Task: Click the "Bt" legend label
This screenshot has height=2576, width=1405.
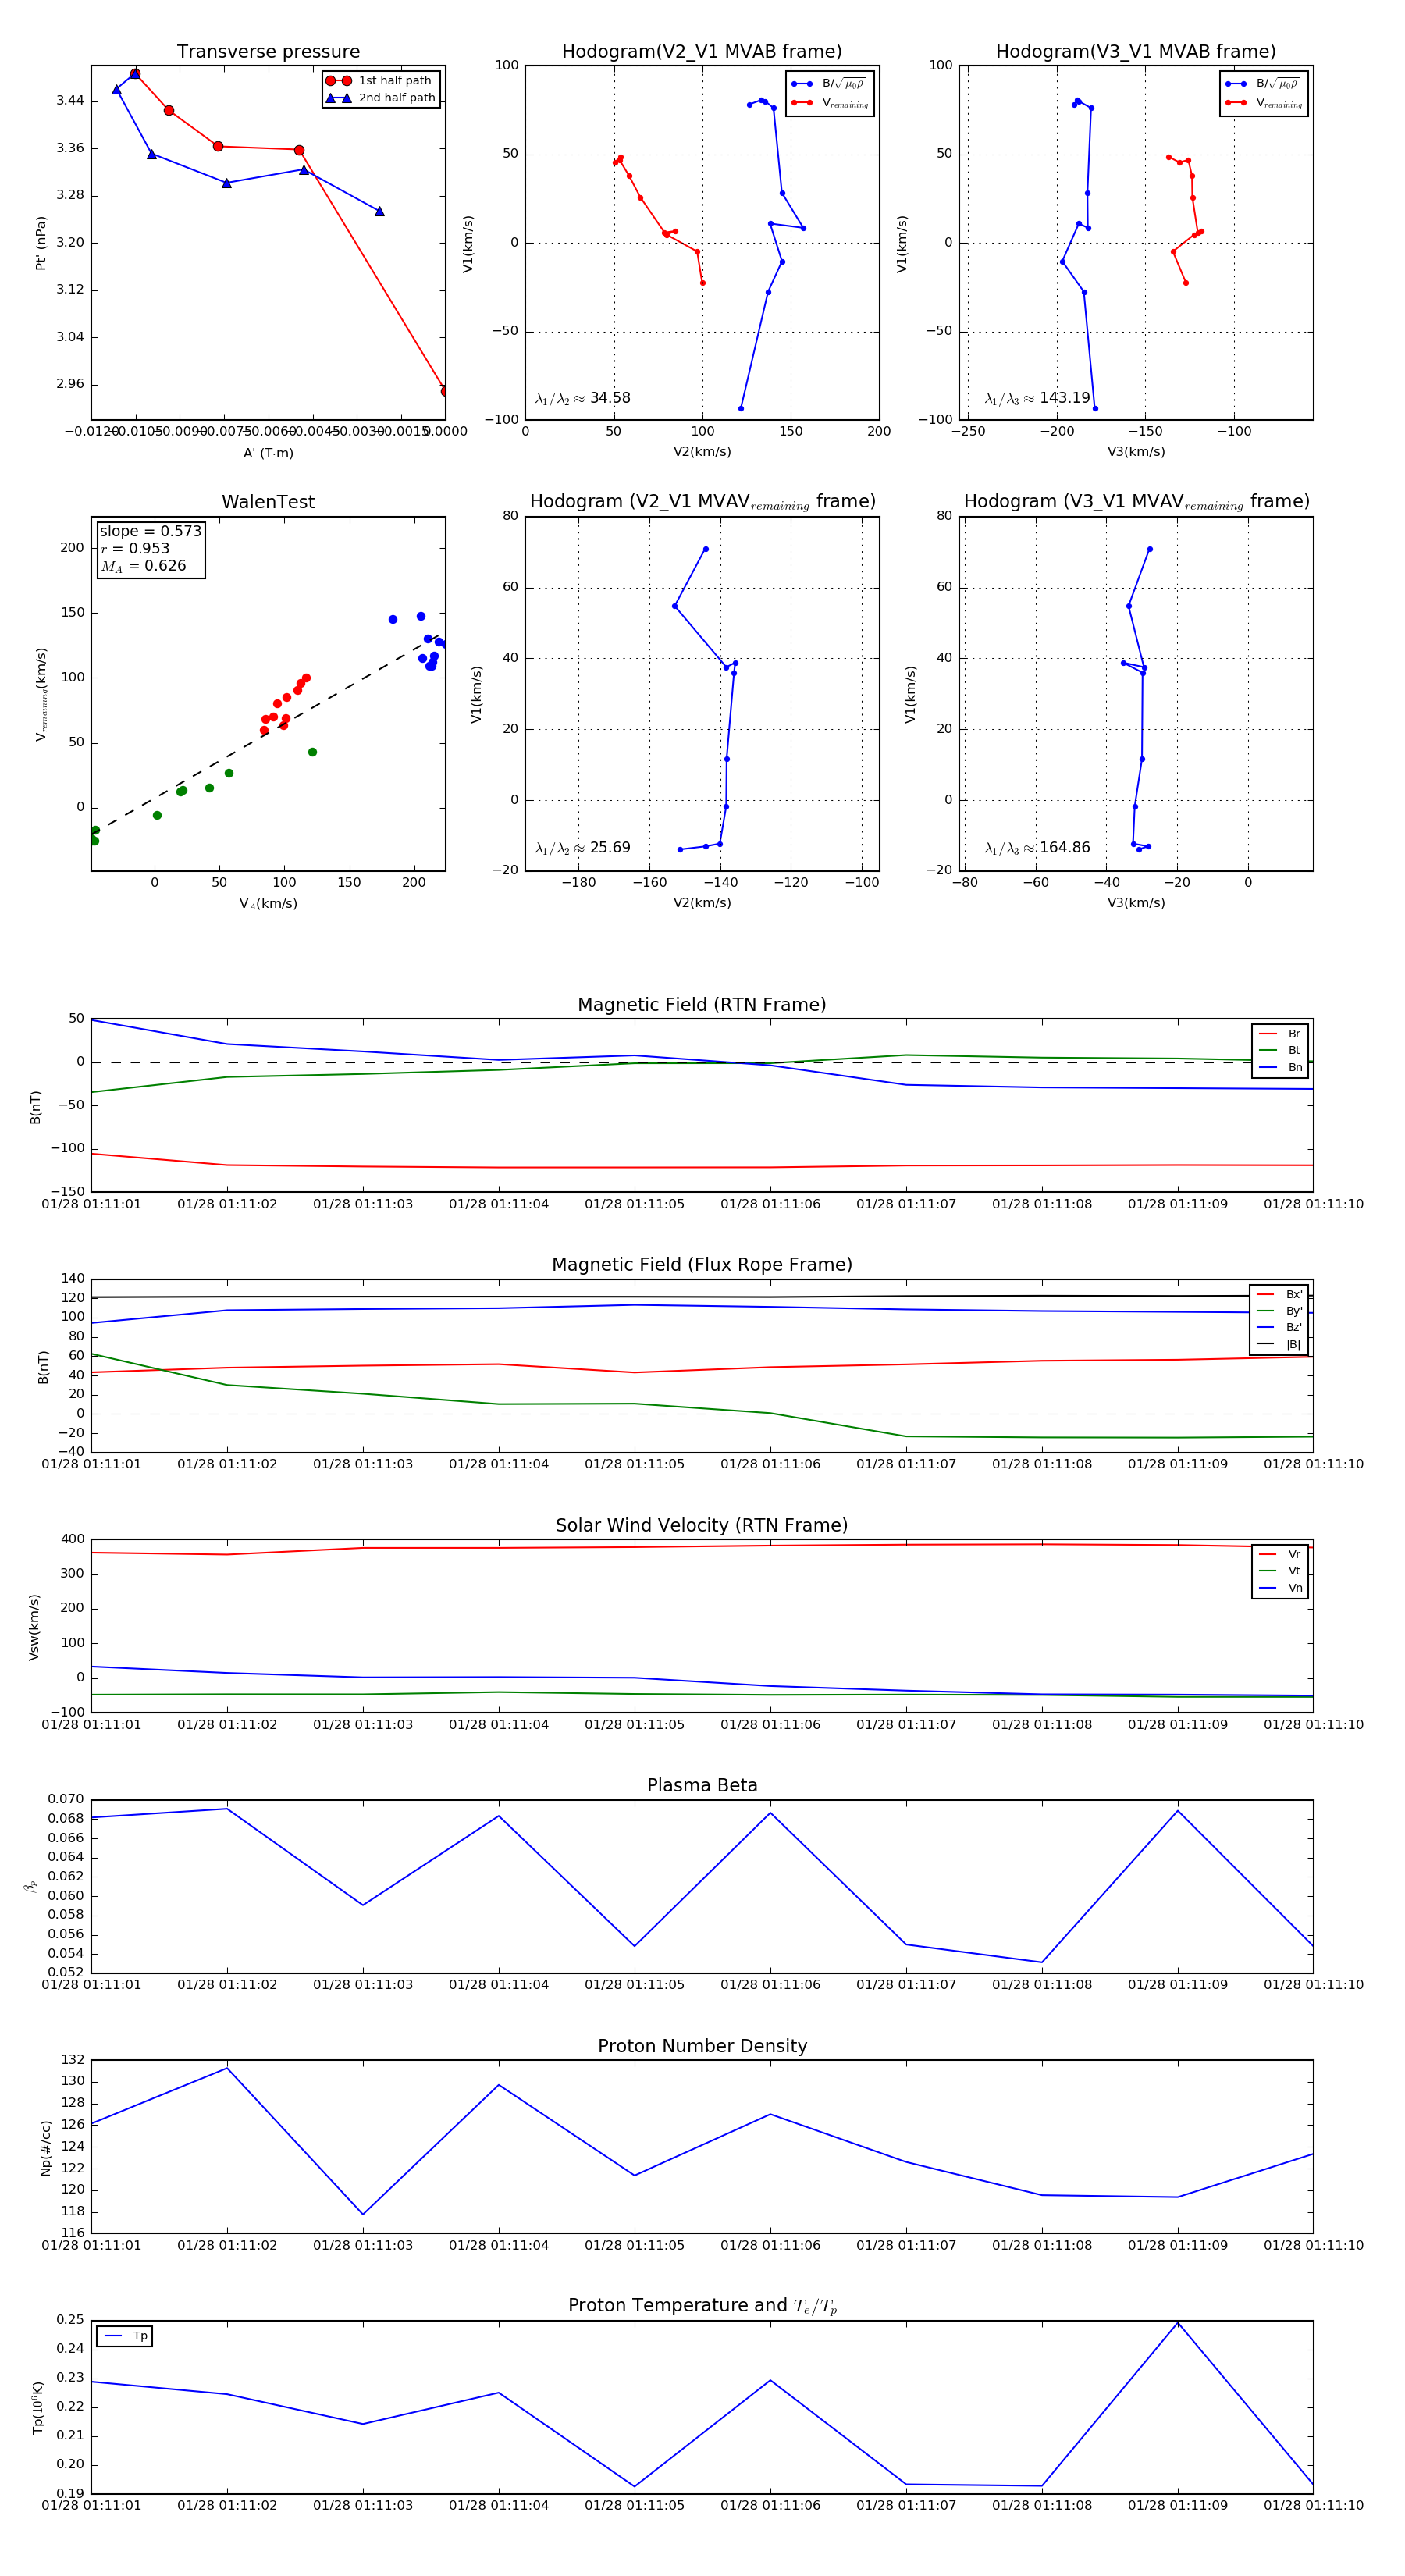Action: (x=1294, y=1051)
